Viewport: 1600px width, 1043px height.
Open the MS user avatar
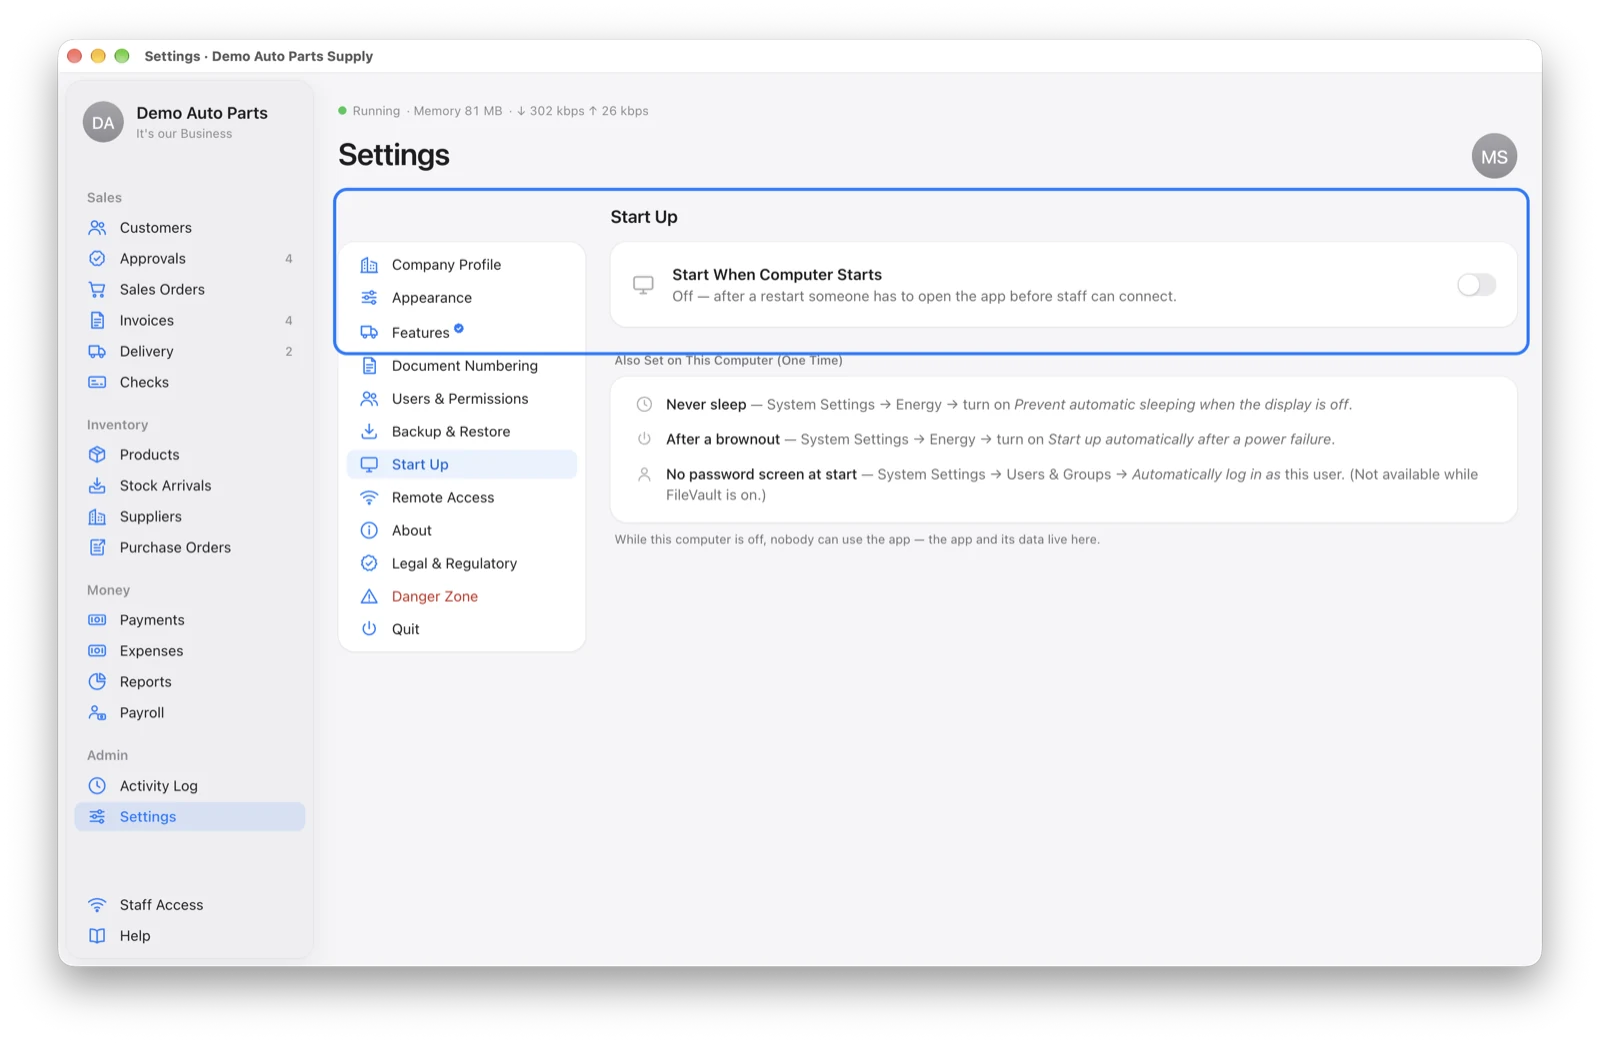[1494, 157]
